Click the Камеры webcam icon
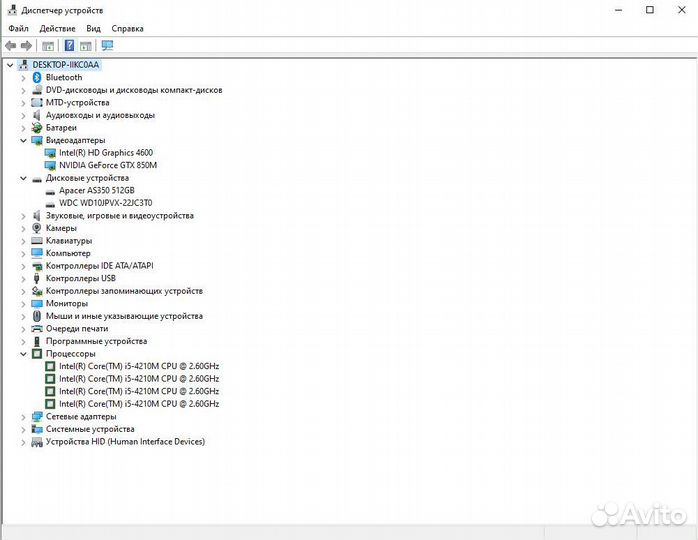 point(37,228)
